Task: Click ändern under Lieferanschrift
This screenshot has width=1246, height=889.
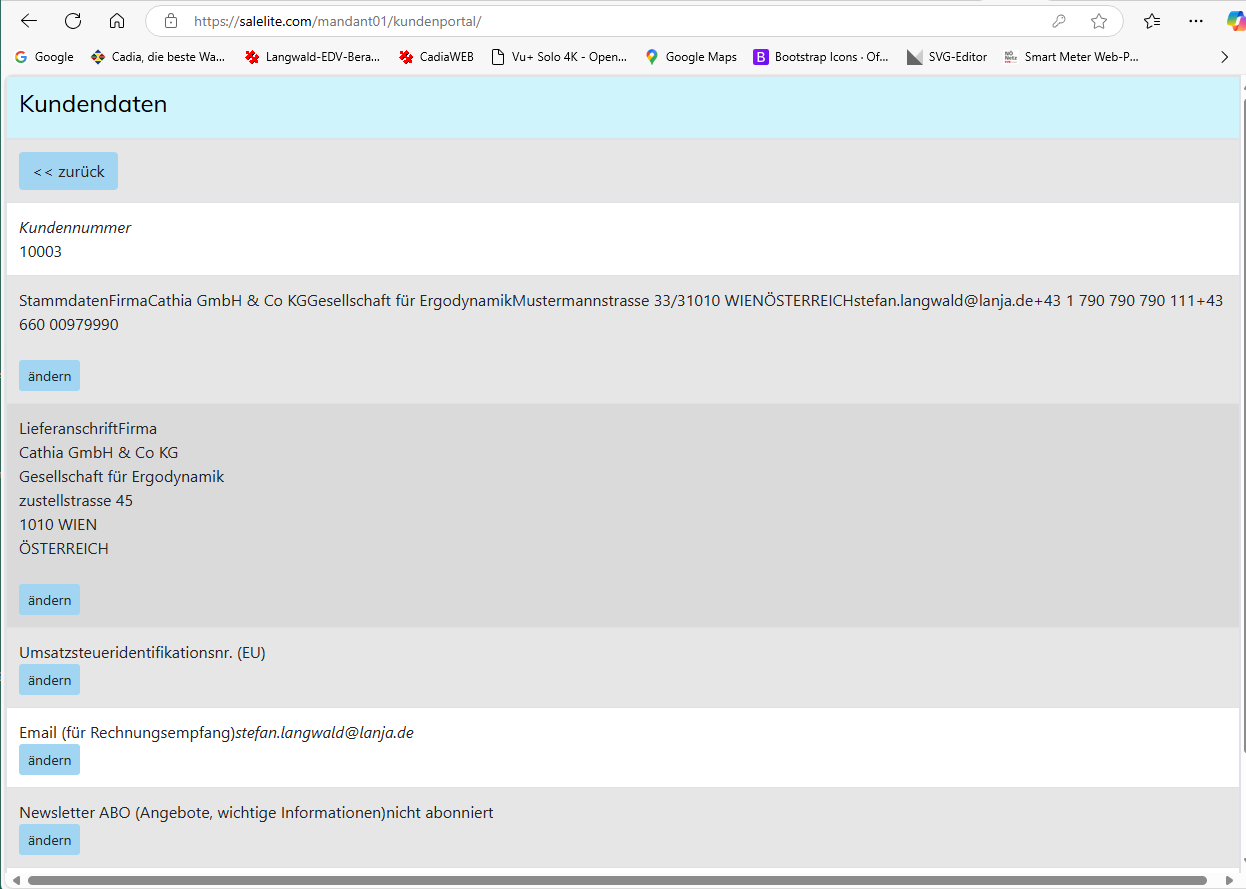Action: pyautogui.click(x=49, y=600)
